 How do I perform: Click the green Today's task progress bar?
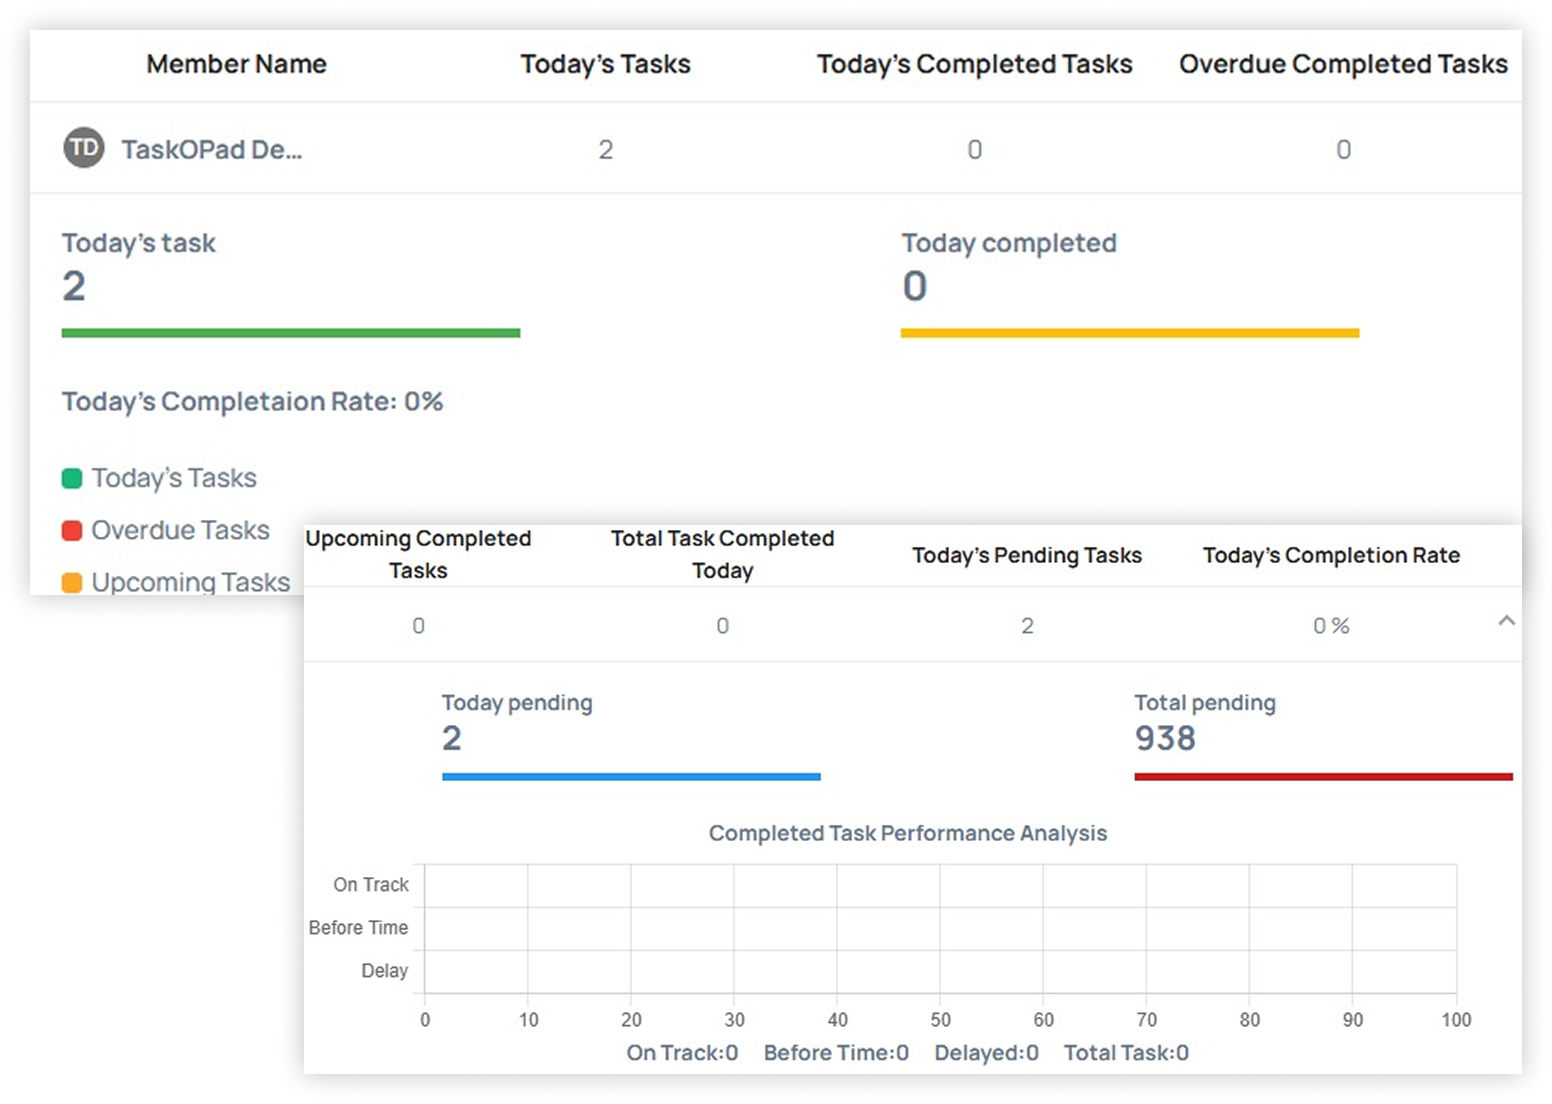point(291,333)
